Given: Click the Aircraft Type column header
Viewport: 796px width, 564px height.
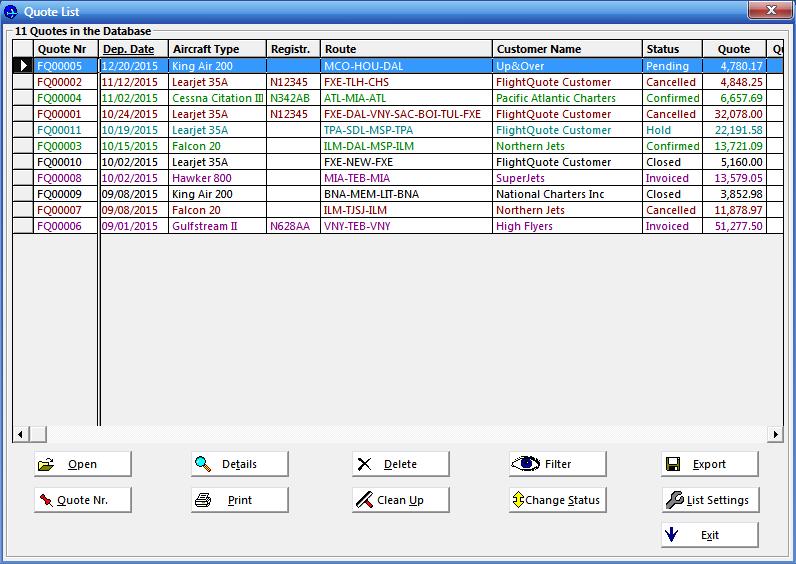Looking at the screenshot, I should click(x=206, y=49).
